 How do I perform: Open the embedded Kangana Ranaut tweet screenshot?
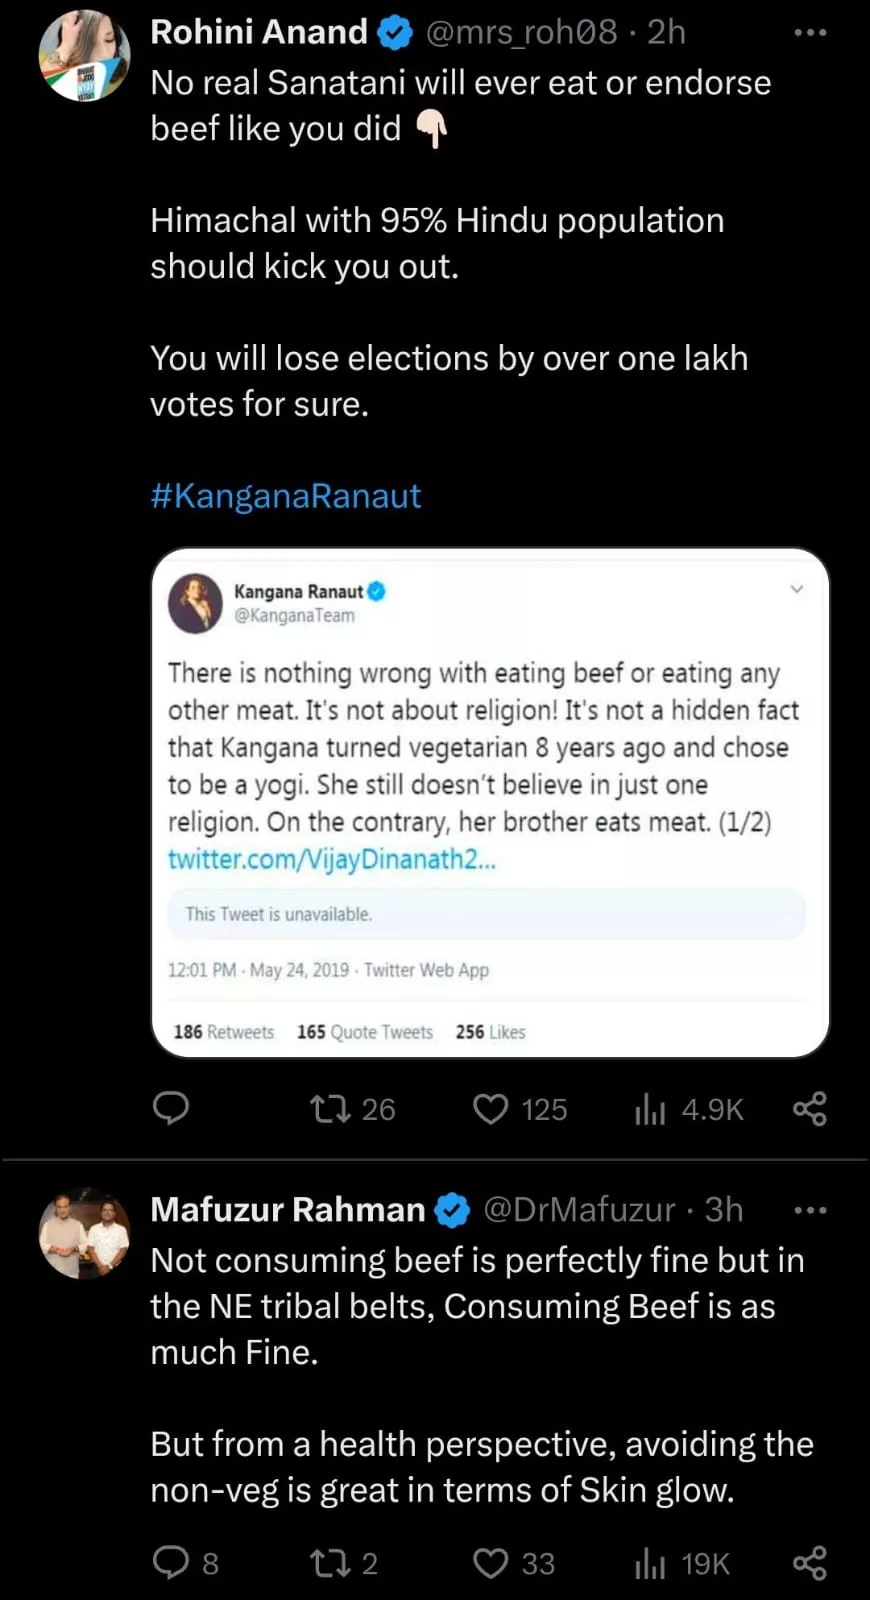tap(490, 760)
